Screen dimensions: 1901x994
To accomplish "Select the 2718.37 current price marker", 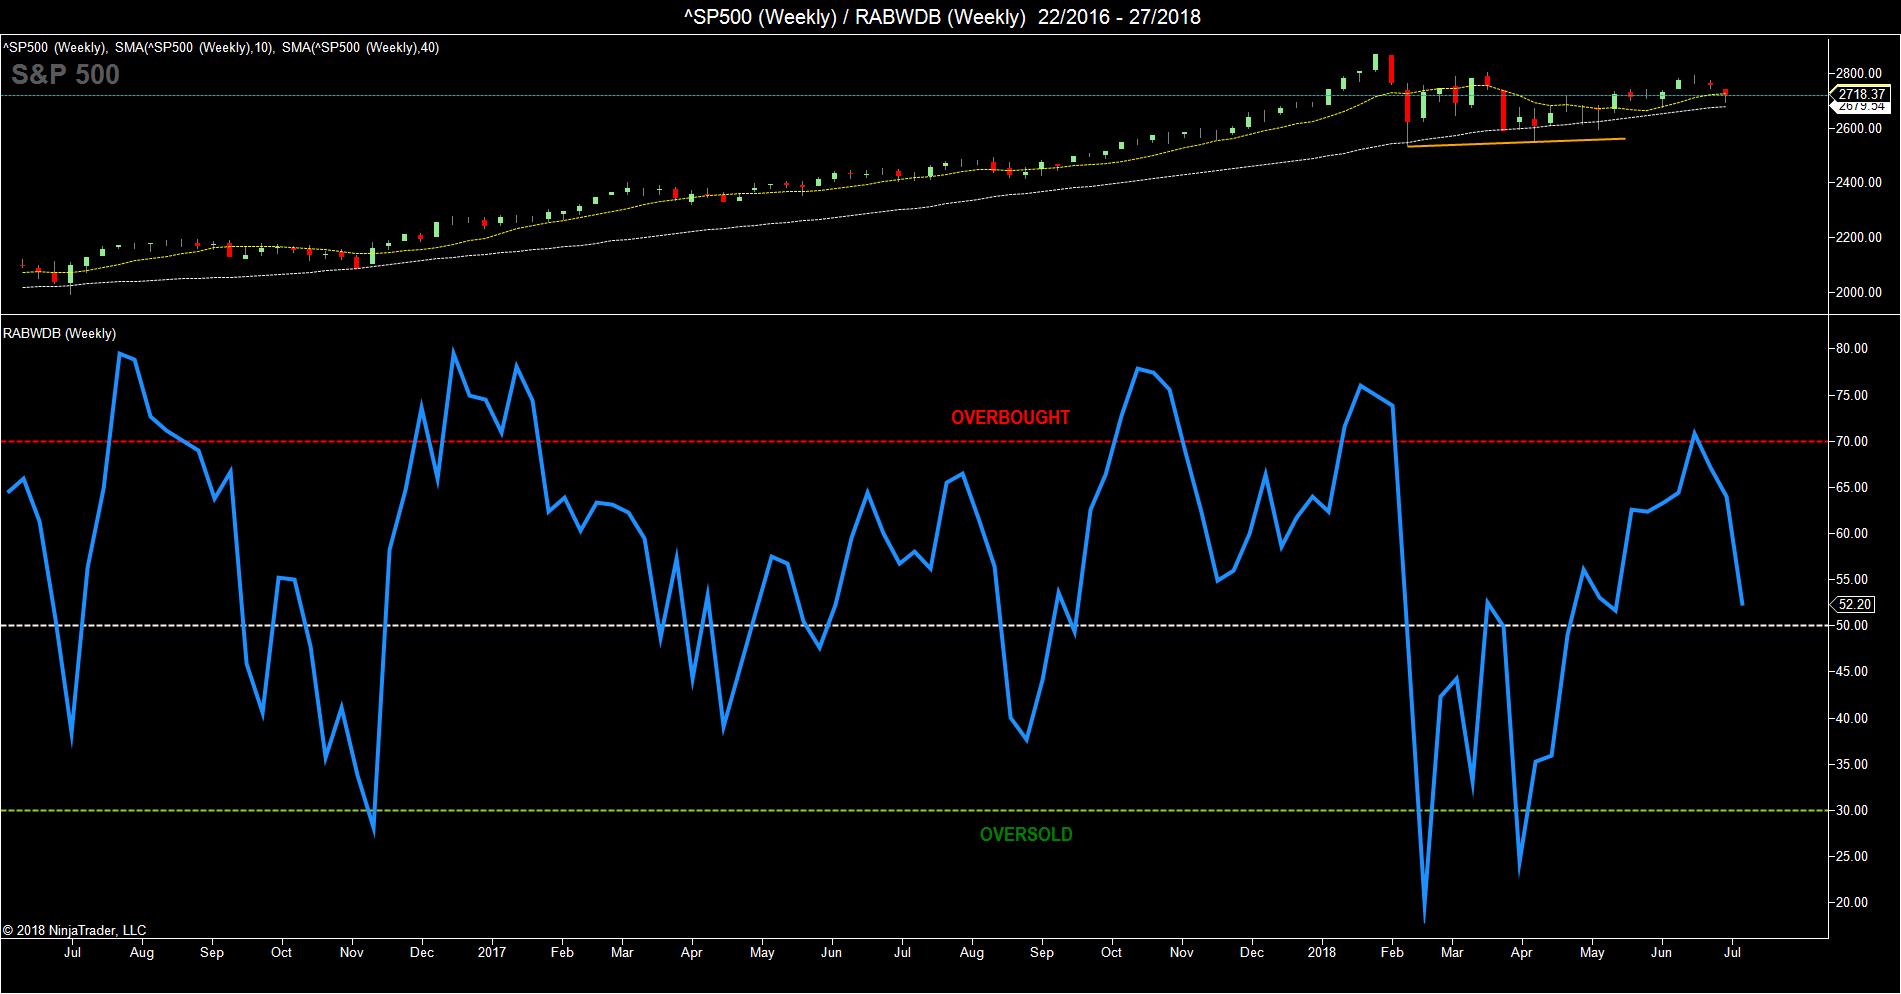I will coord(1861,94).
